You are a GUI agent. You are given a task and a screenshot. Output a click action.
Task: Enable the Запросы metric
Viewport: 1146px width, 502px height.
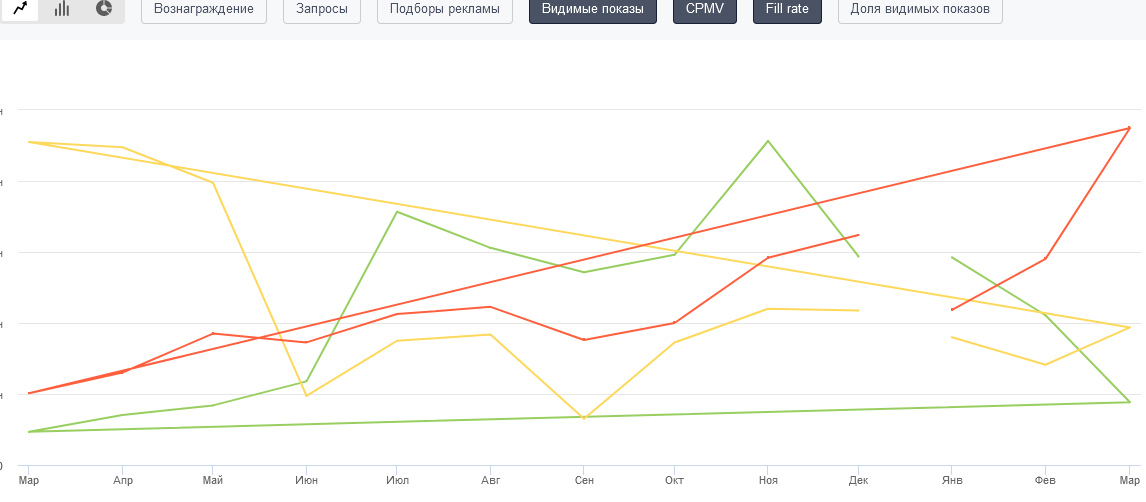[x=322, y=9]
